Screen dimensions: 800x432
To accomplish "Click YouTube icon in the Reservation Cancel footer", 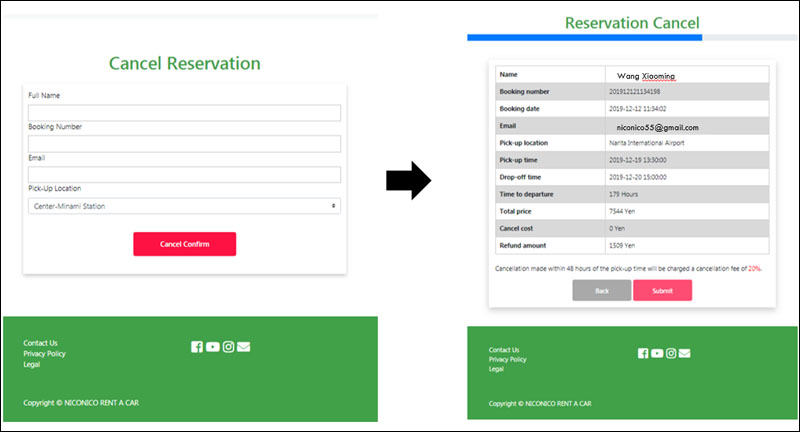I will click(x=656, y=353).
